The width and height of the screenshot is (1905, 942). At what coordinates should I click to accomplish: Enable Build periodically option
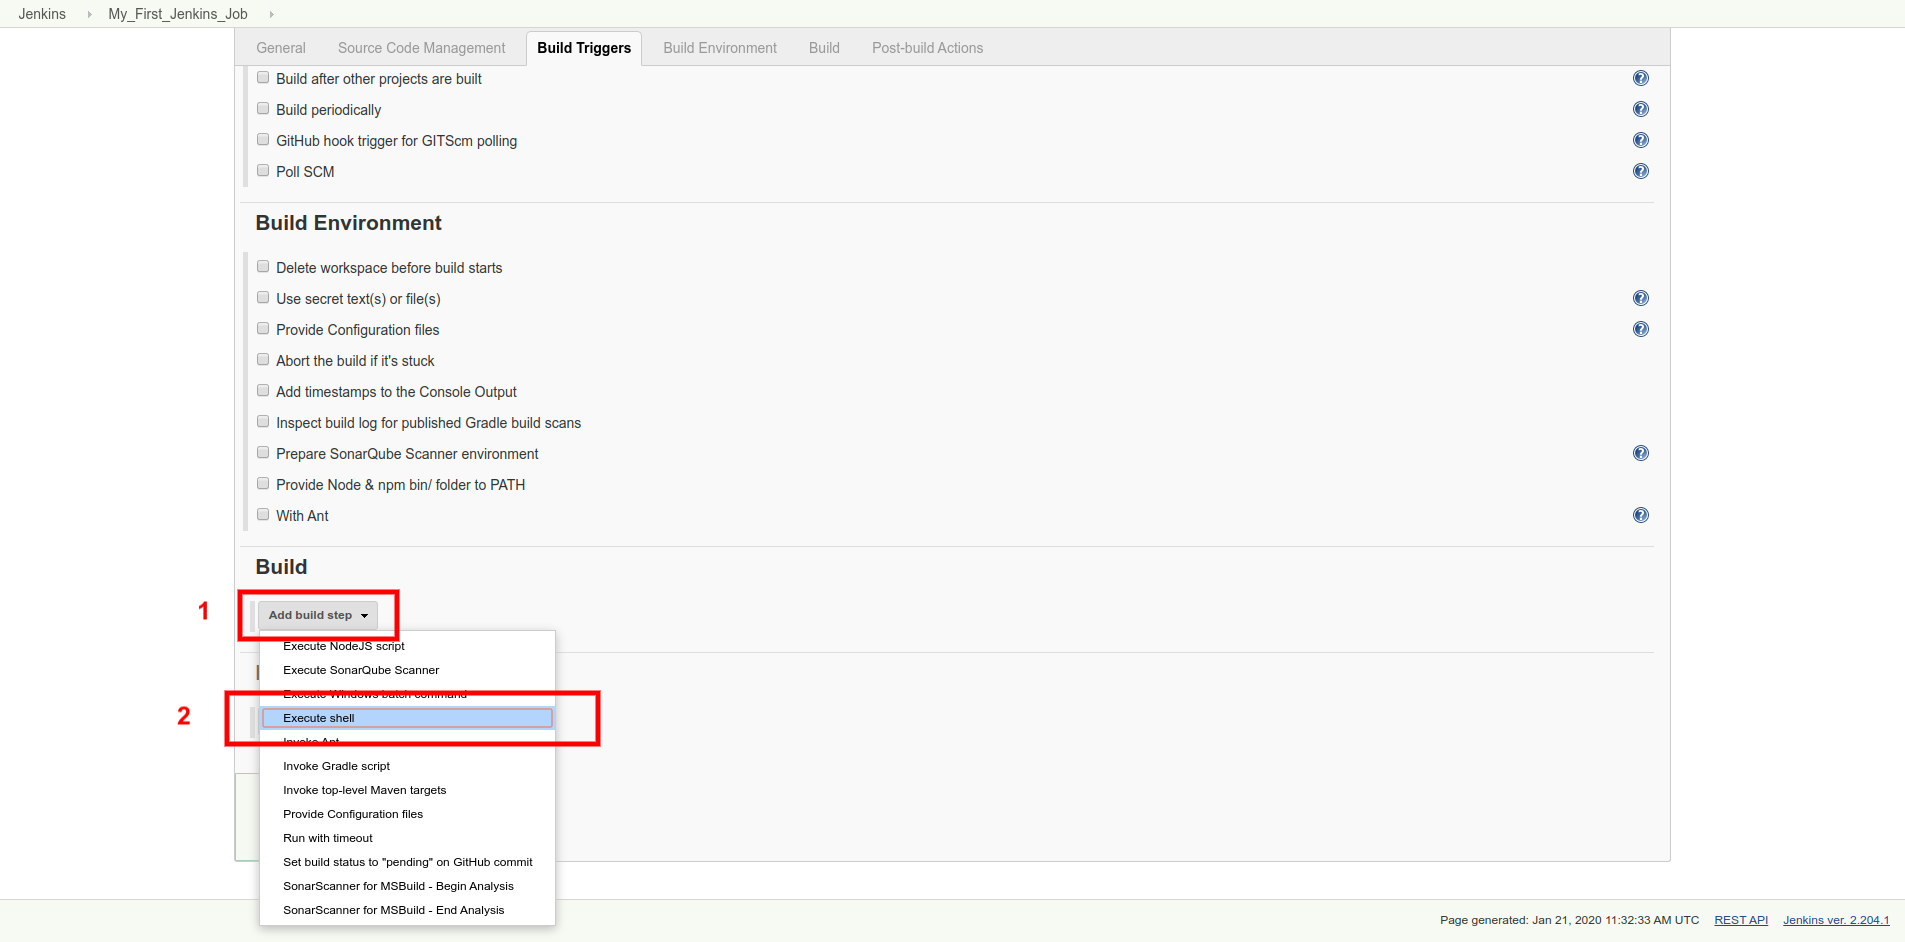[x=263, y=108]
